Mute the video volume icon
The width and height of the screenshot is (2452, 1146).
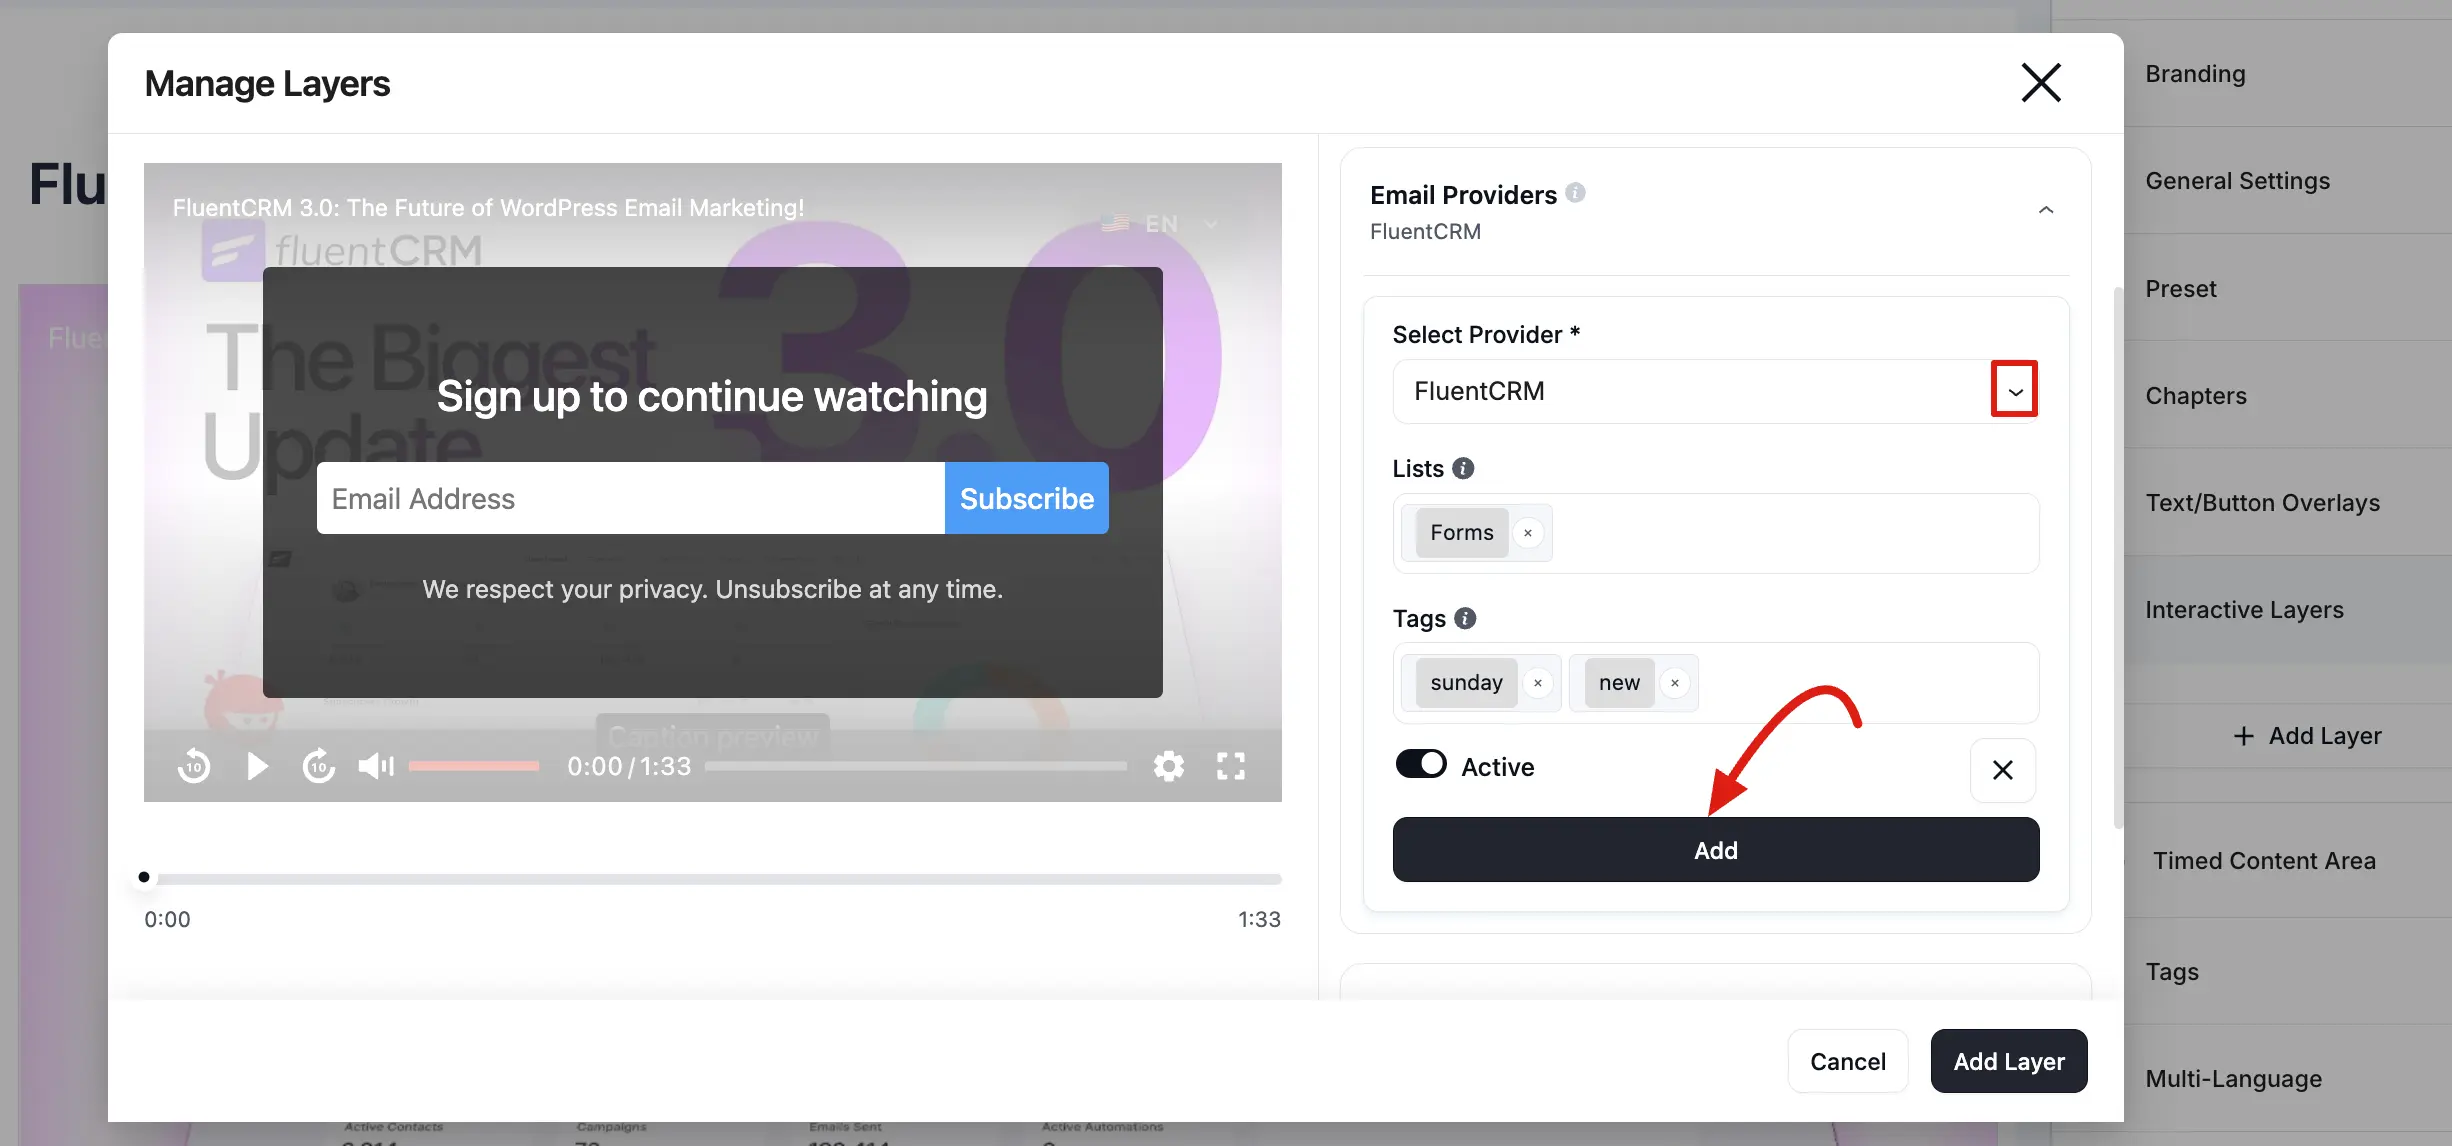[x=377, y=767]
